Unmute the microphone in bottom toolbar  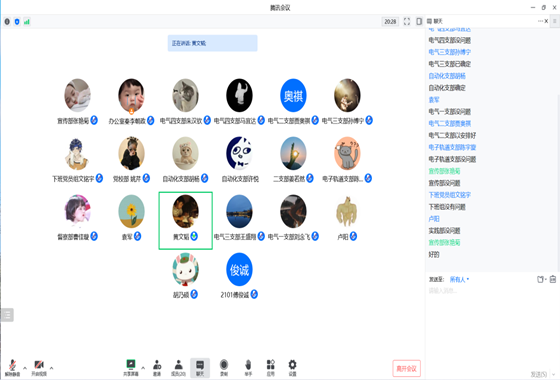[12, 368]
